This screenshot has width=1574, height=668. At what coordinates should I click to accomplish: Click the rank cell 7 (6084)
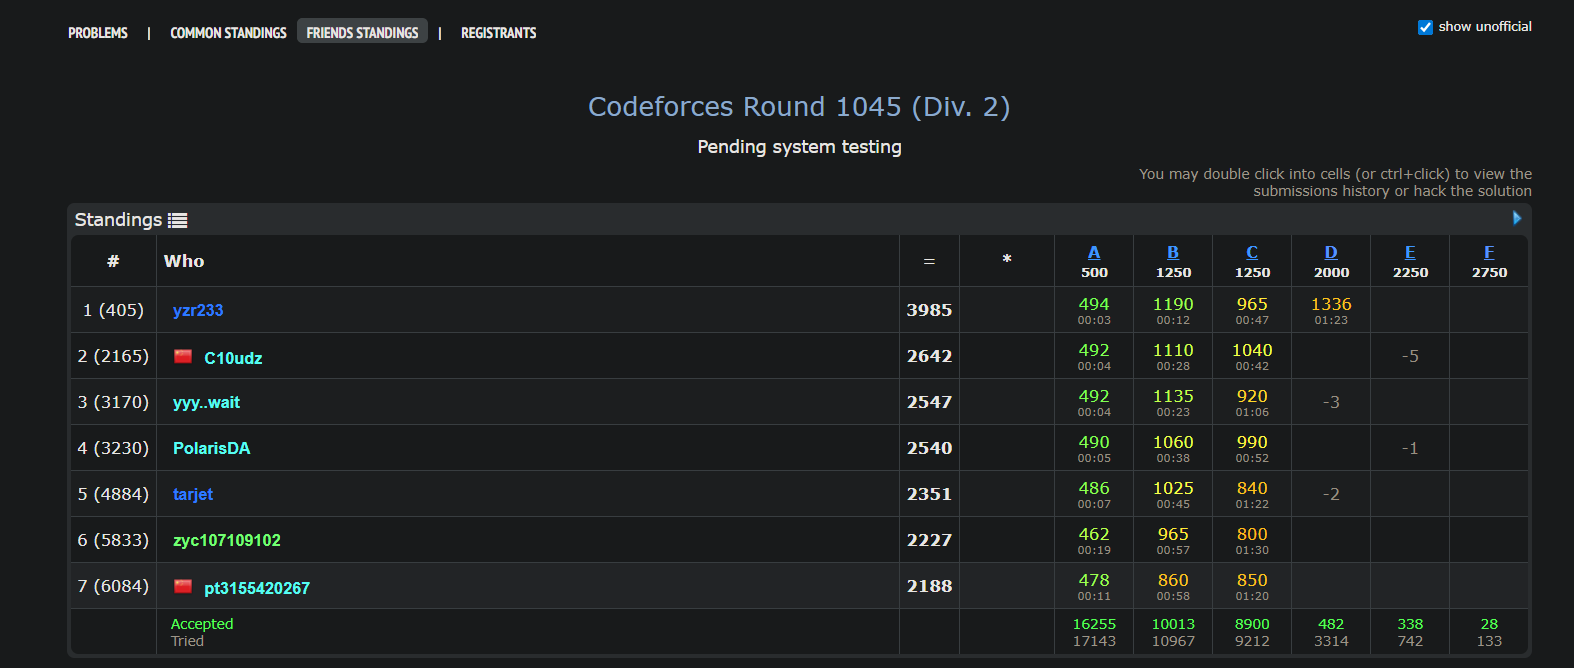tap(113, 586)
